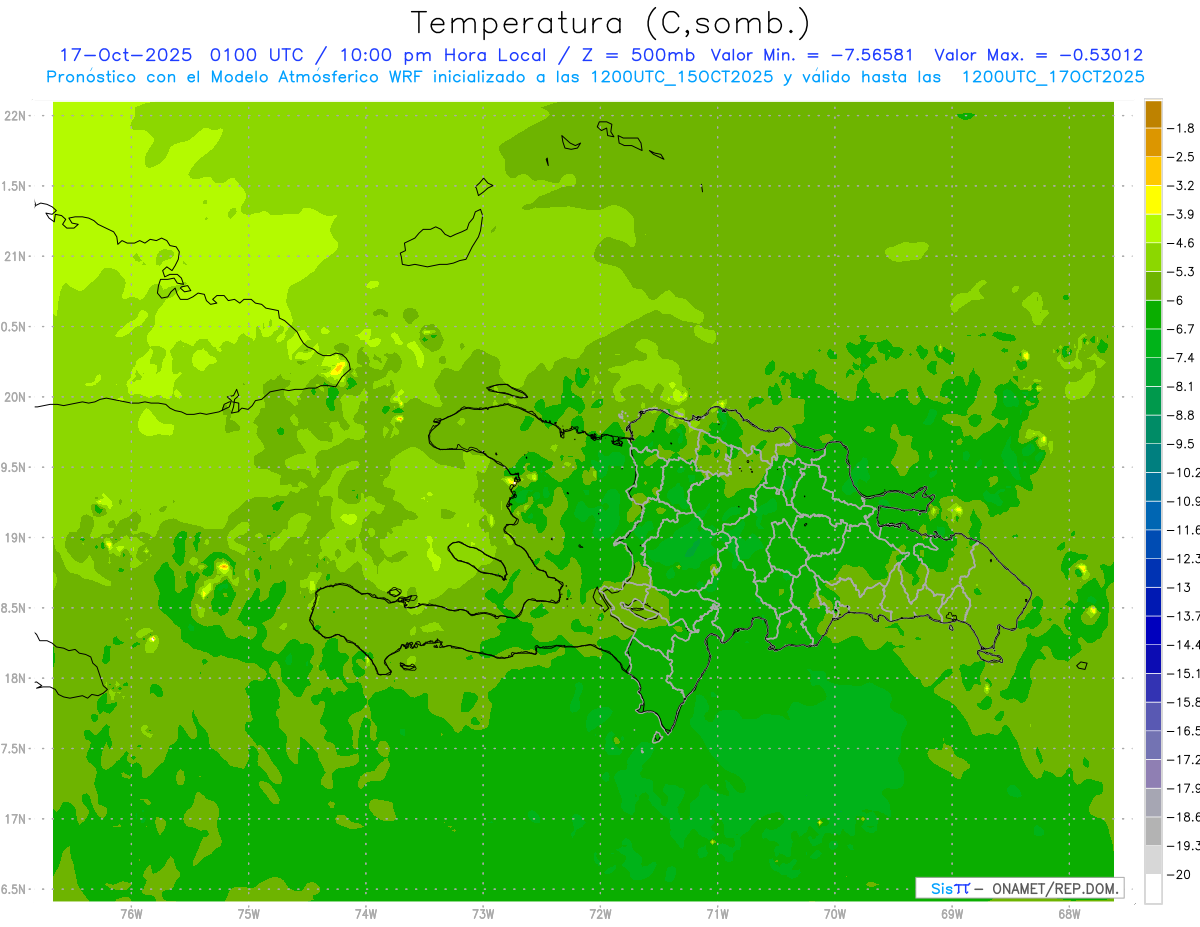This screenshot has height=927, width=1200.
Task: Click the "-13" legend value
Action: [1180, 588]
